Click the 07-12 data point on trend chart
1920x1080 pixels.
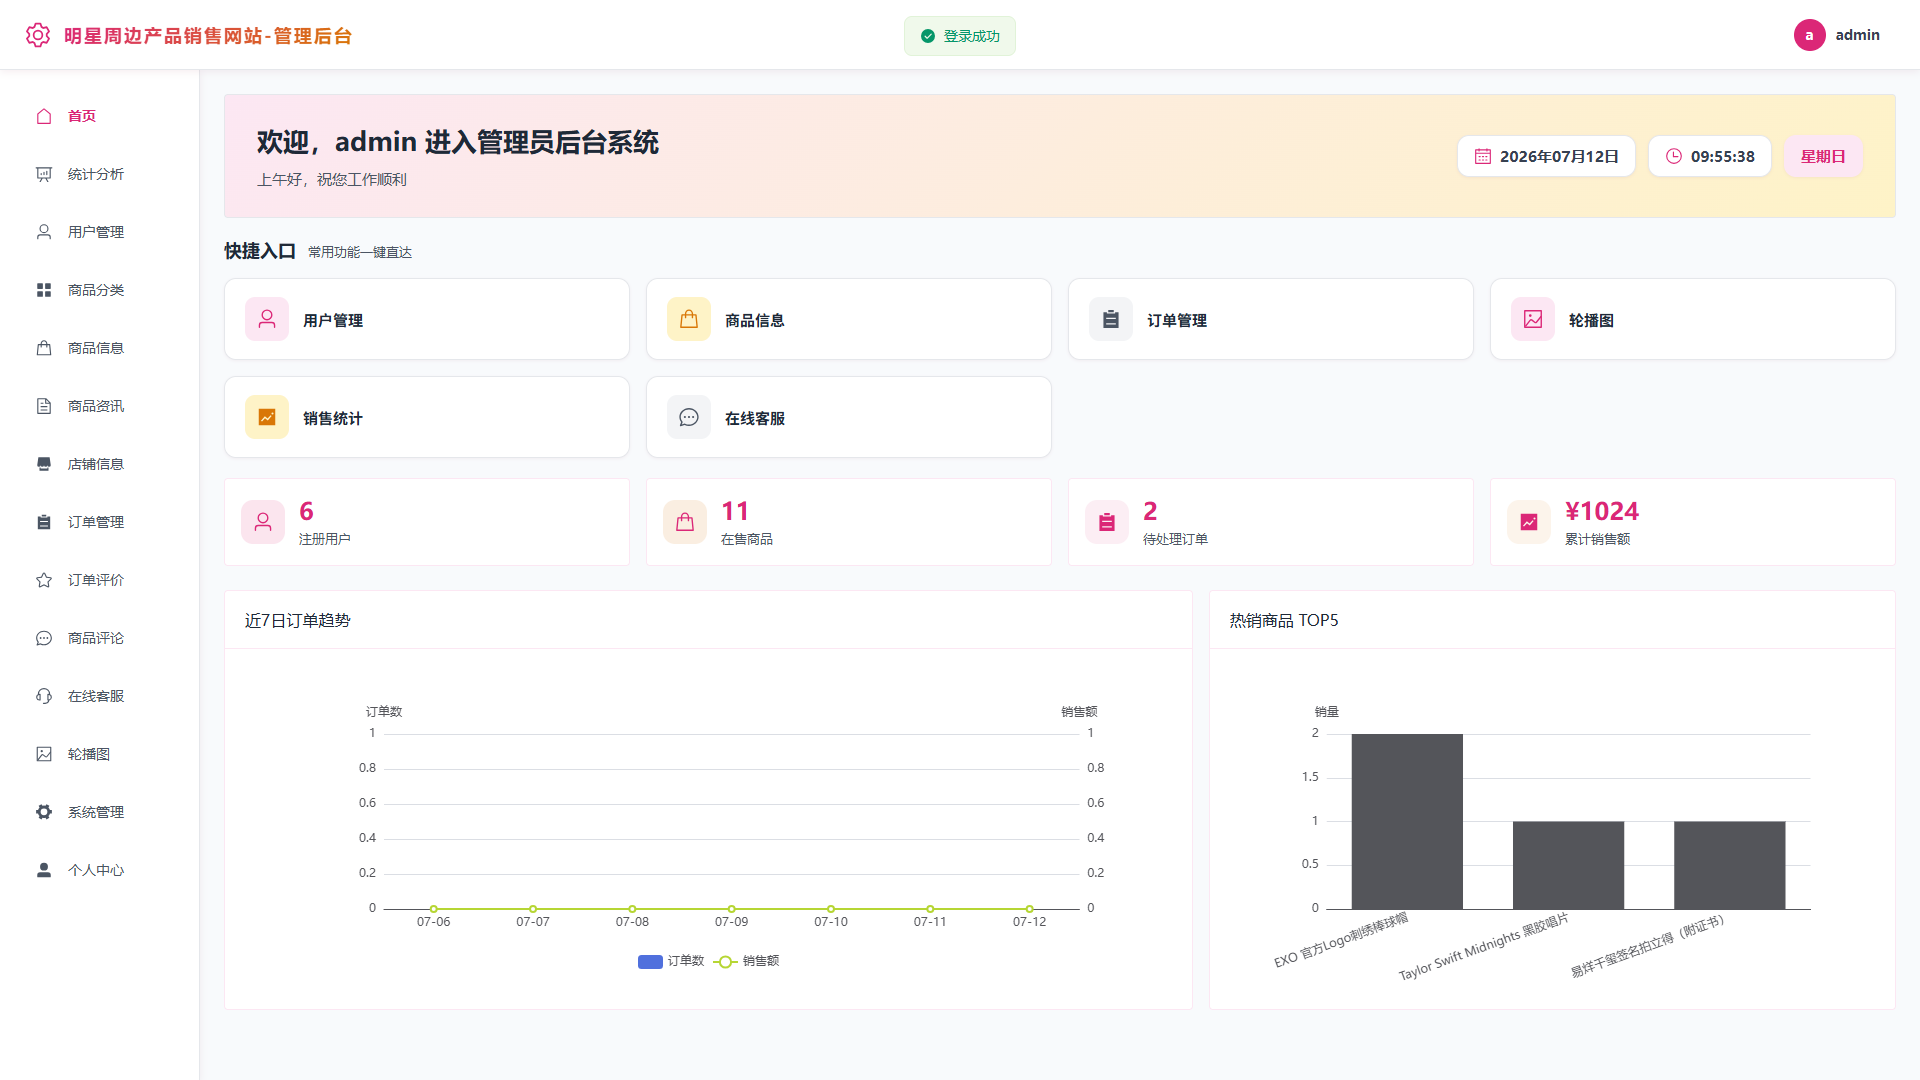coord(1029,909)
